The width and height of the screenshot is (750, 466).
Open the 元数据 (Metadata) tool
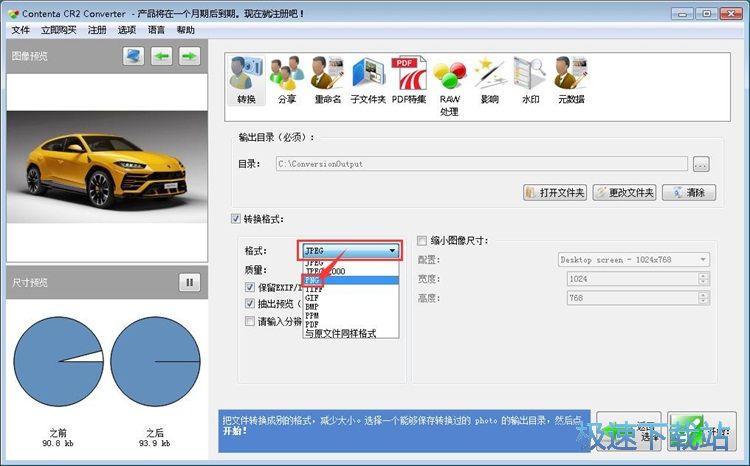point(571,80)
